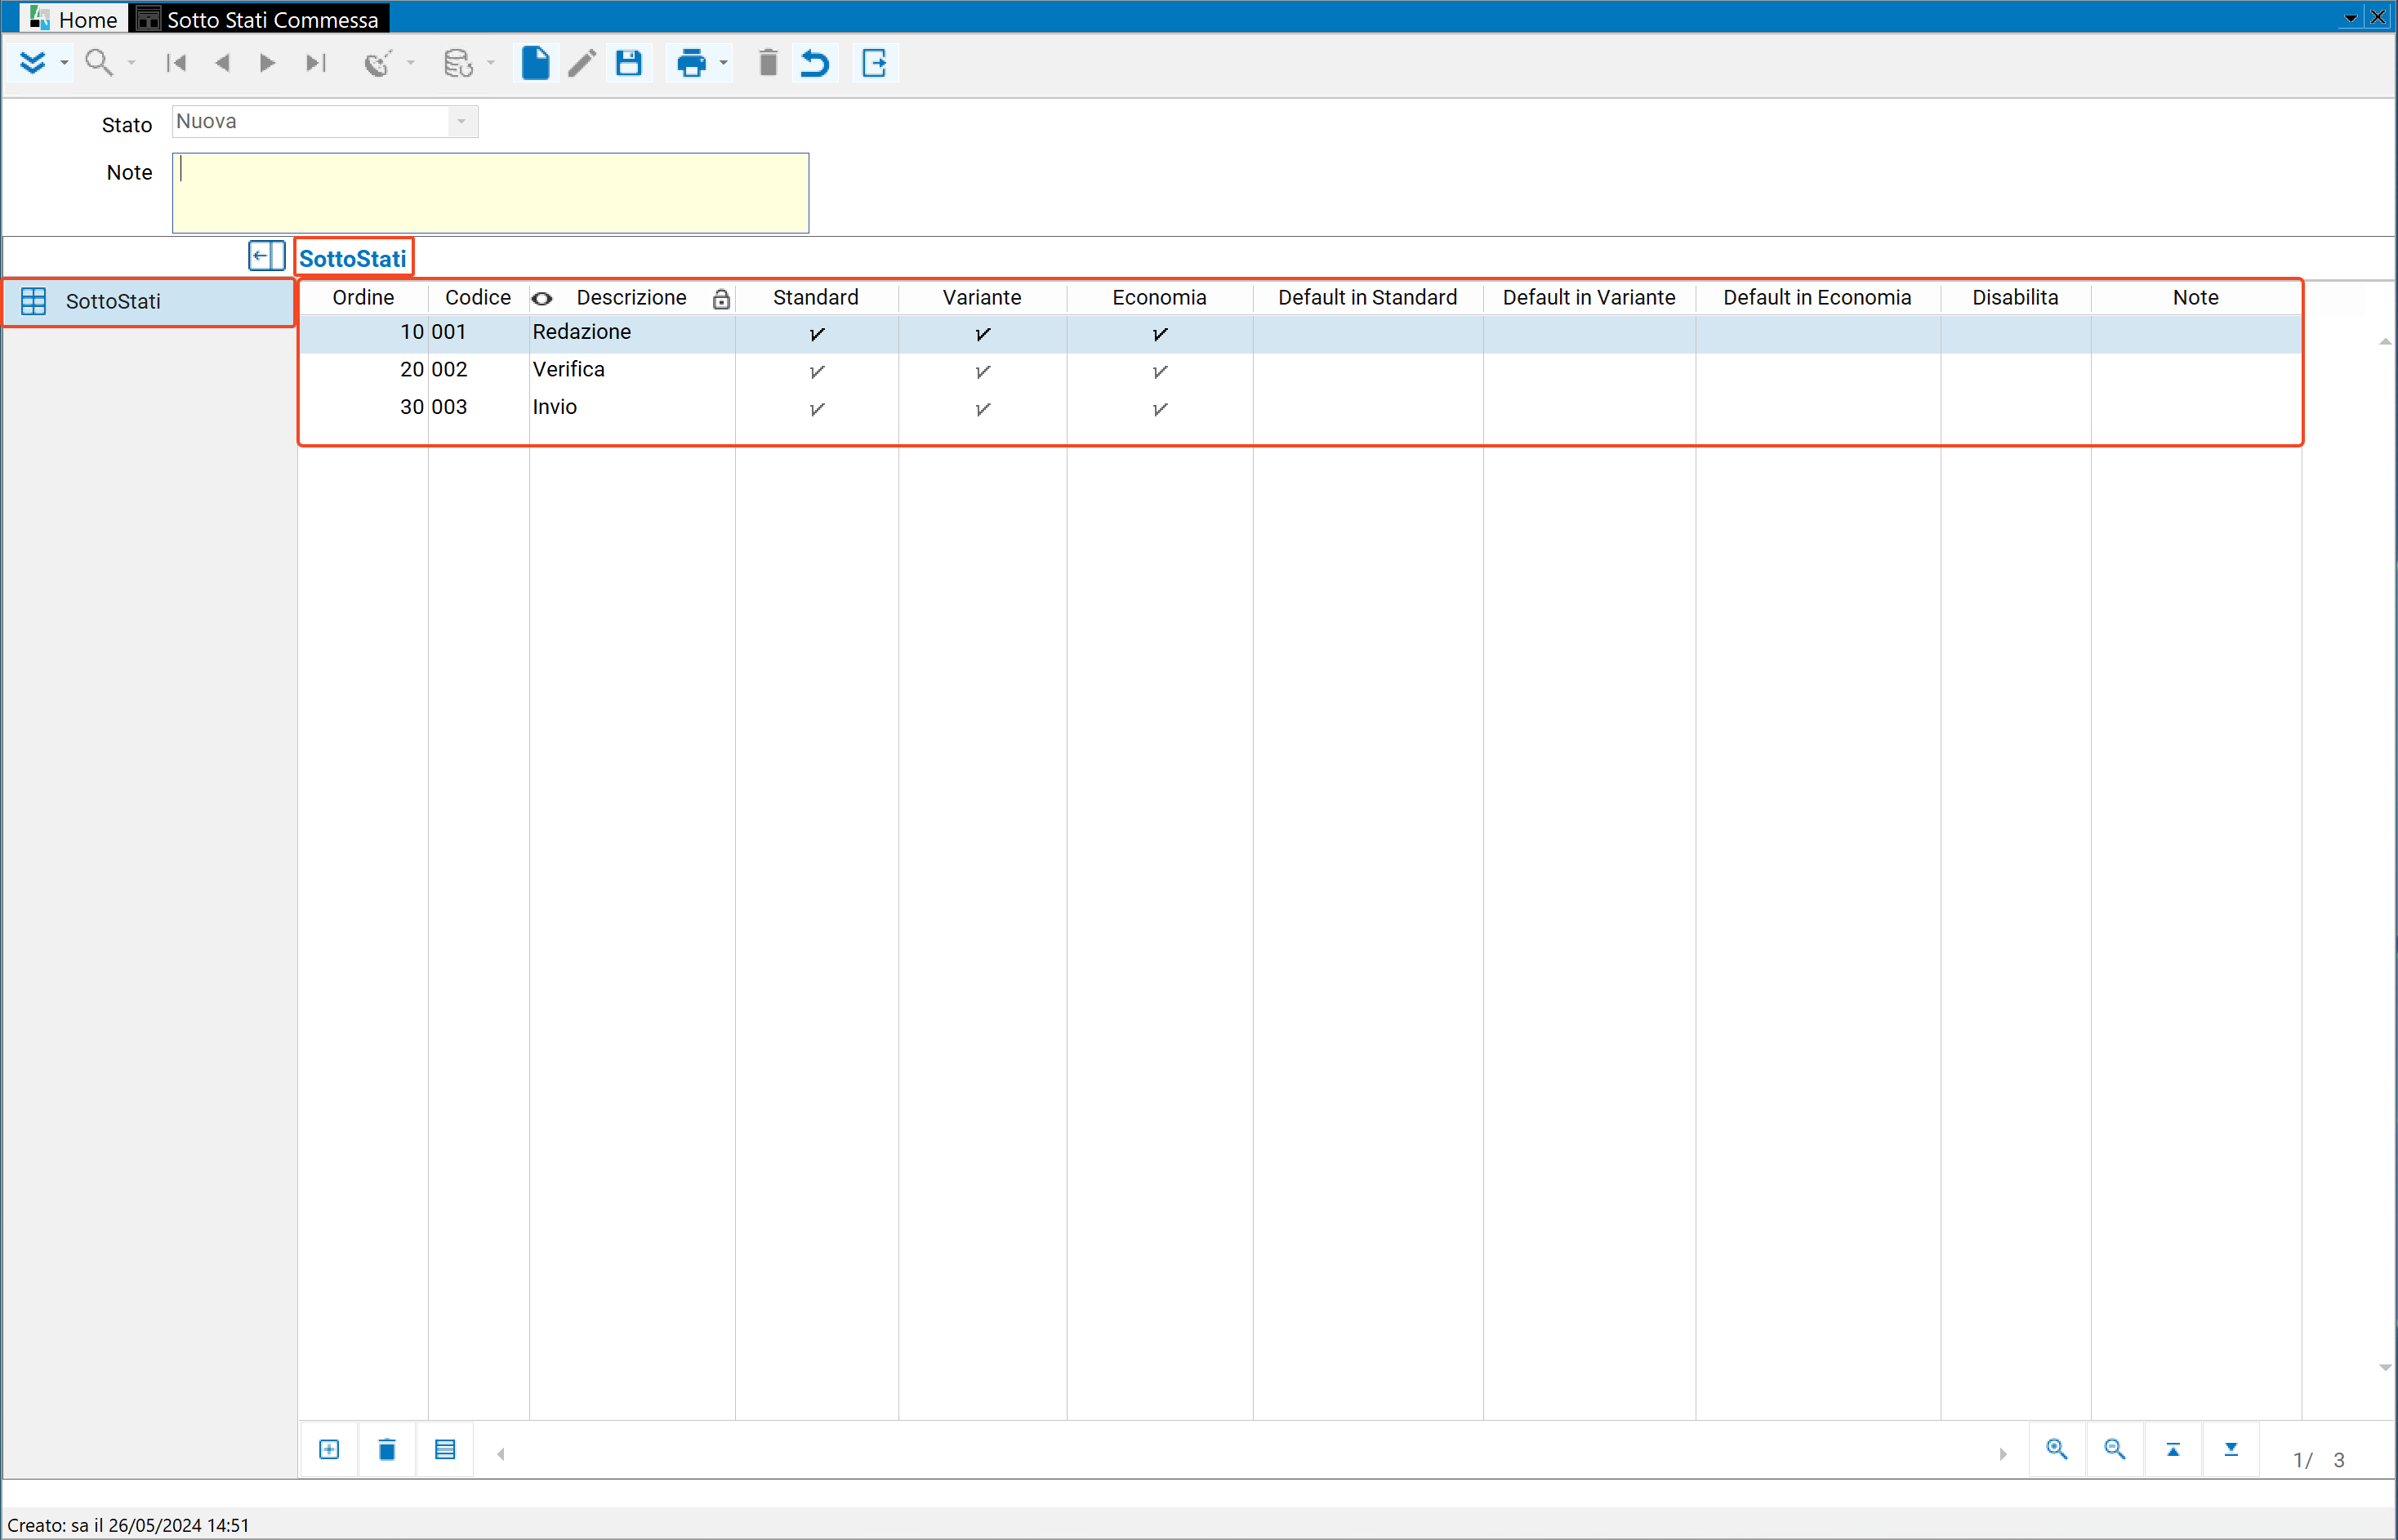Click the pencil edit icon

pos(581,63)
